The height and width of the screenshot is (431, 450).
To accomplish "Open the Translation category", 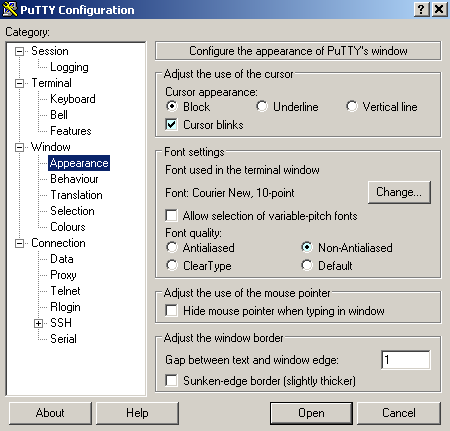I will [x=76, y=195].
